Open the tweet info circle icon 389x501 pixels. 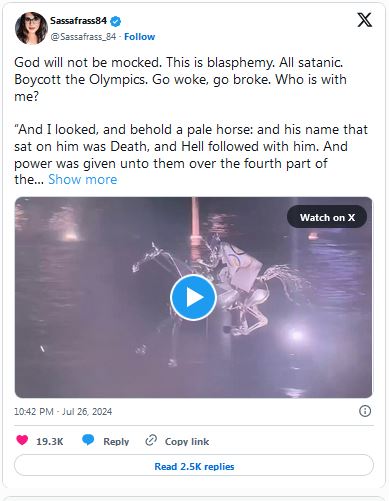coord(365,411)
